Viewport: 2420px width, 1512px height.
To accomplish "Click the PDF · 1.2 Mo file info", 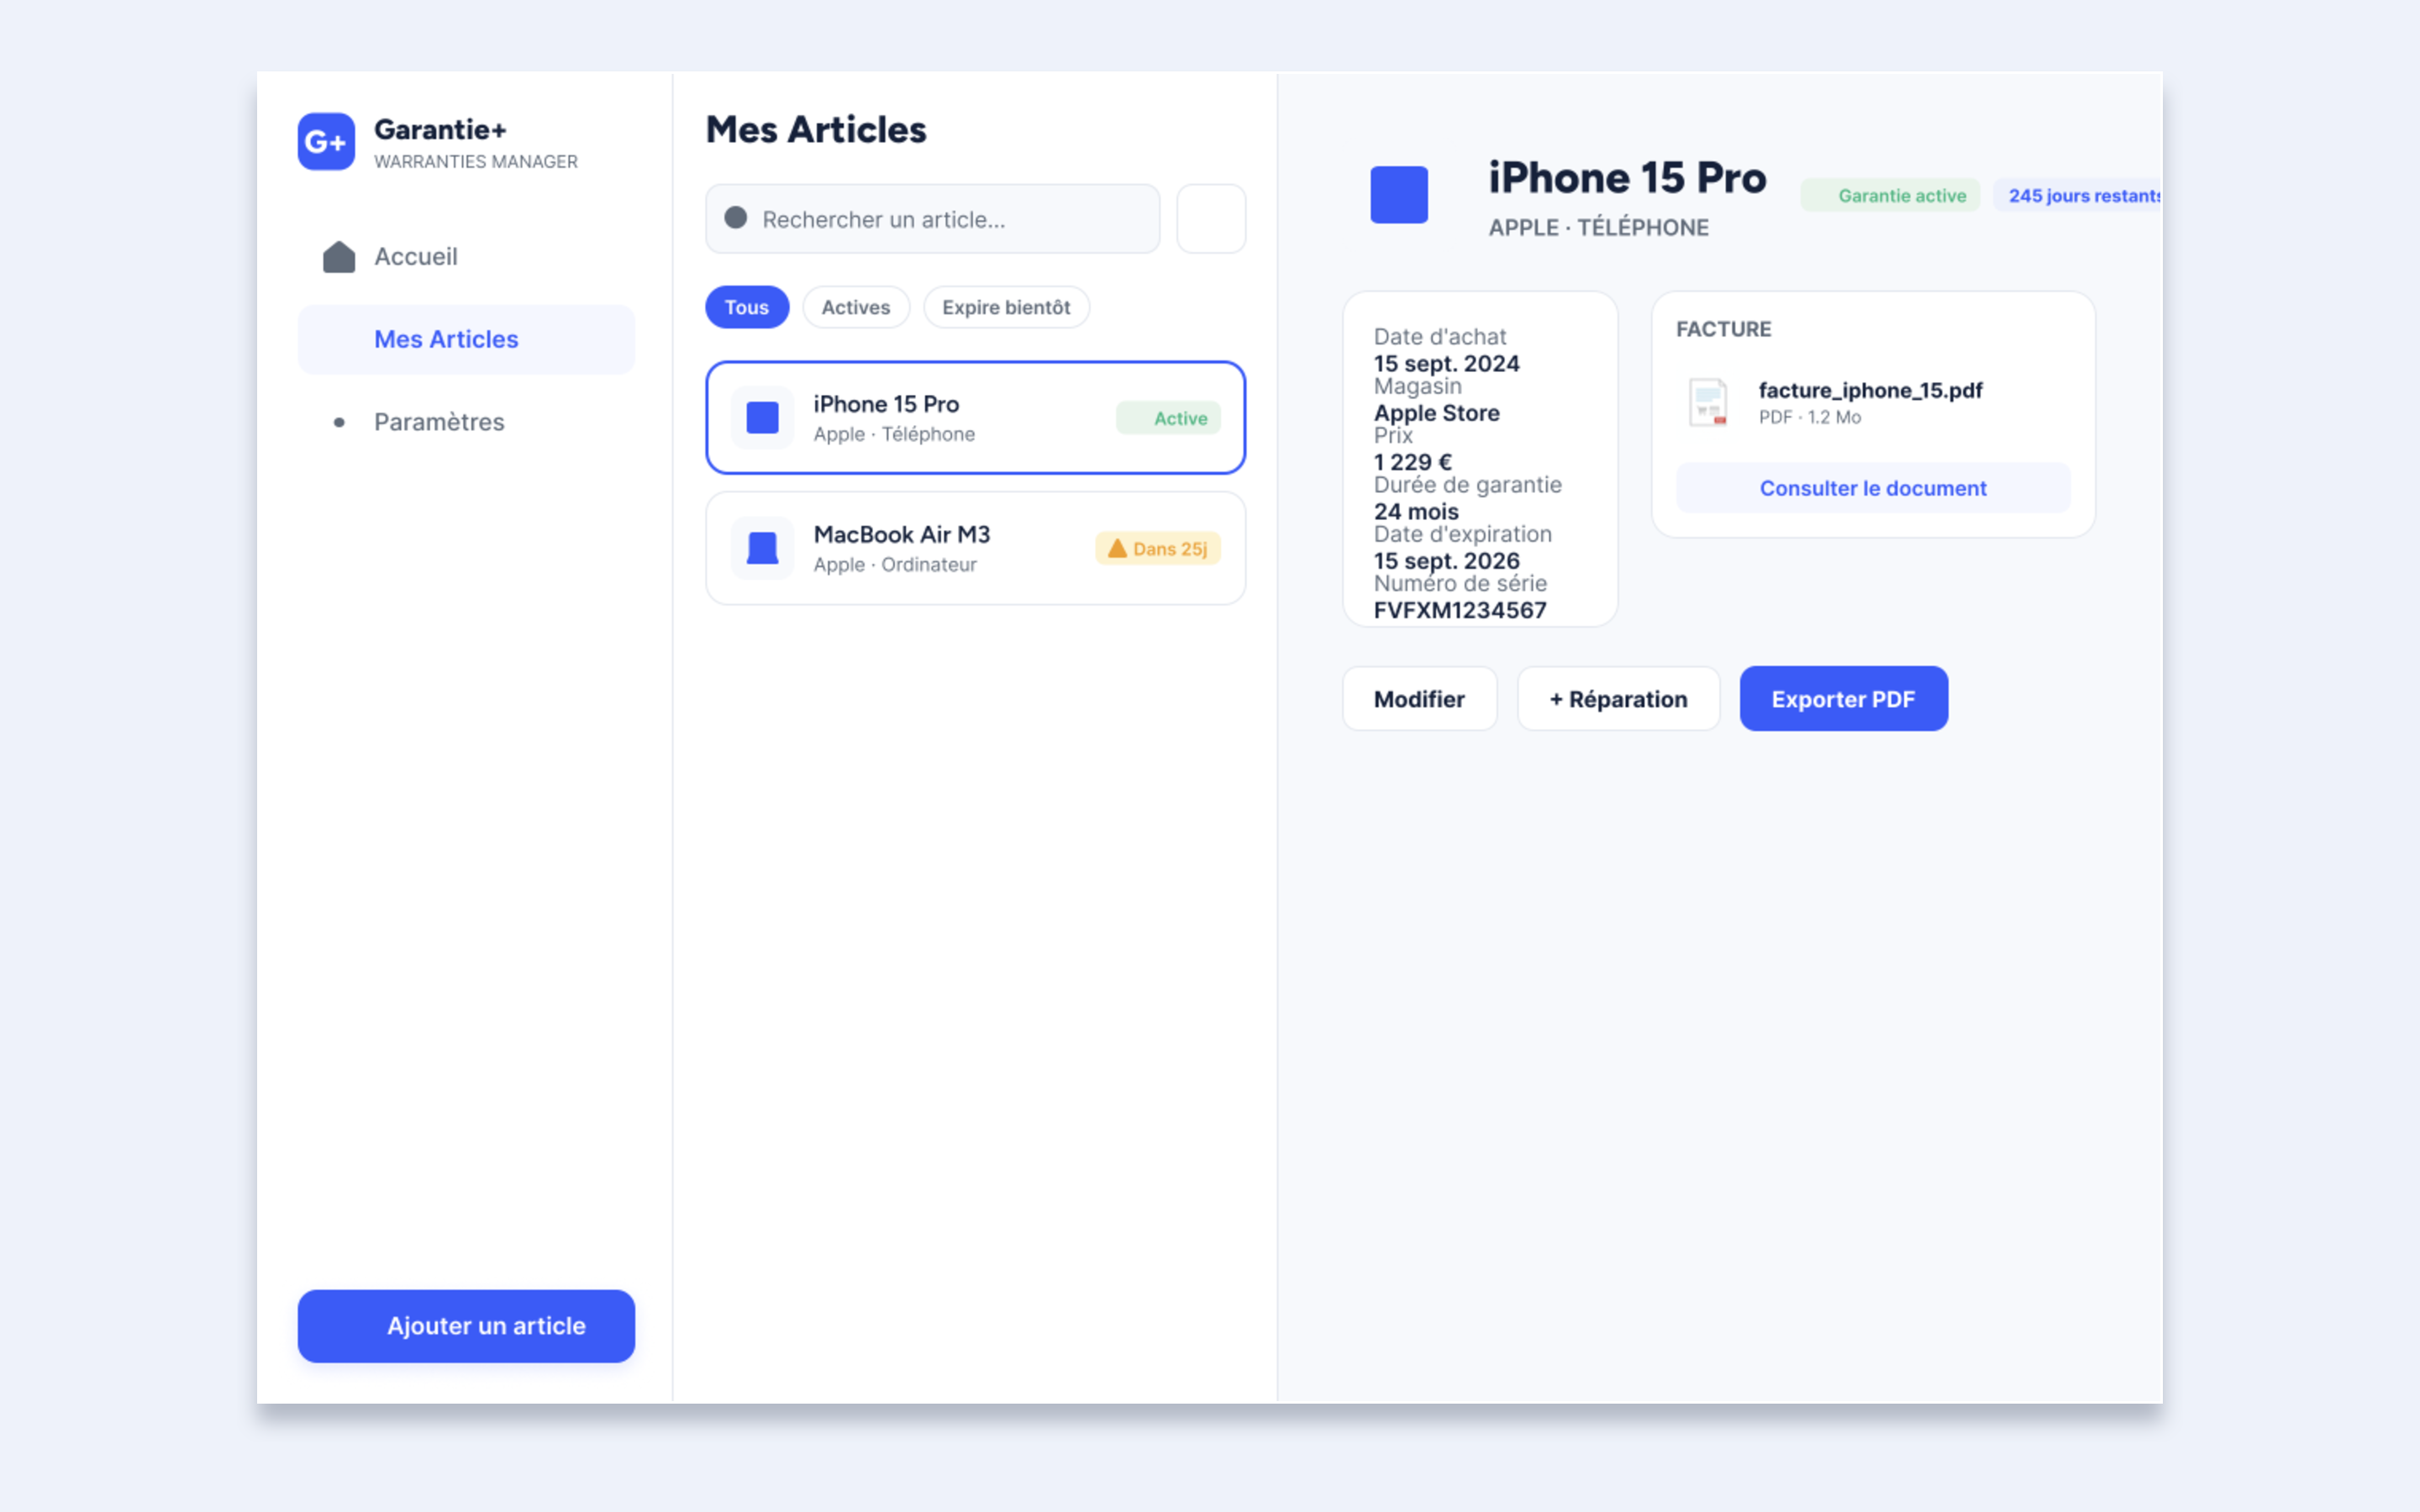I will 1809,417.
